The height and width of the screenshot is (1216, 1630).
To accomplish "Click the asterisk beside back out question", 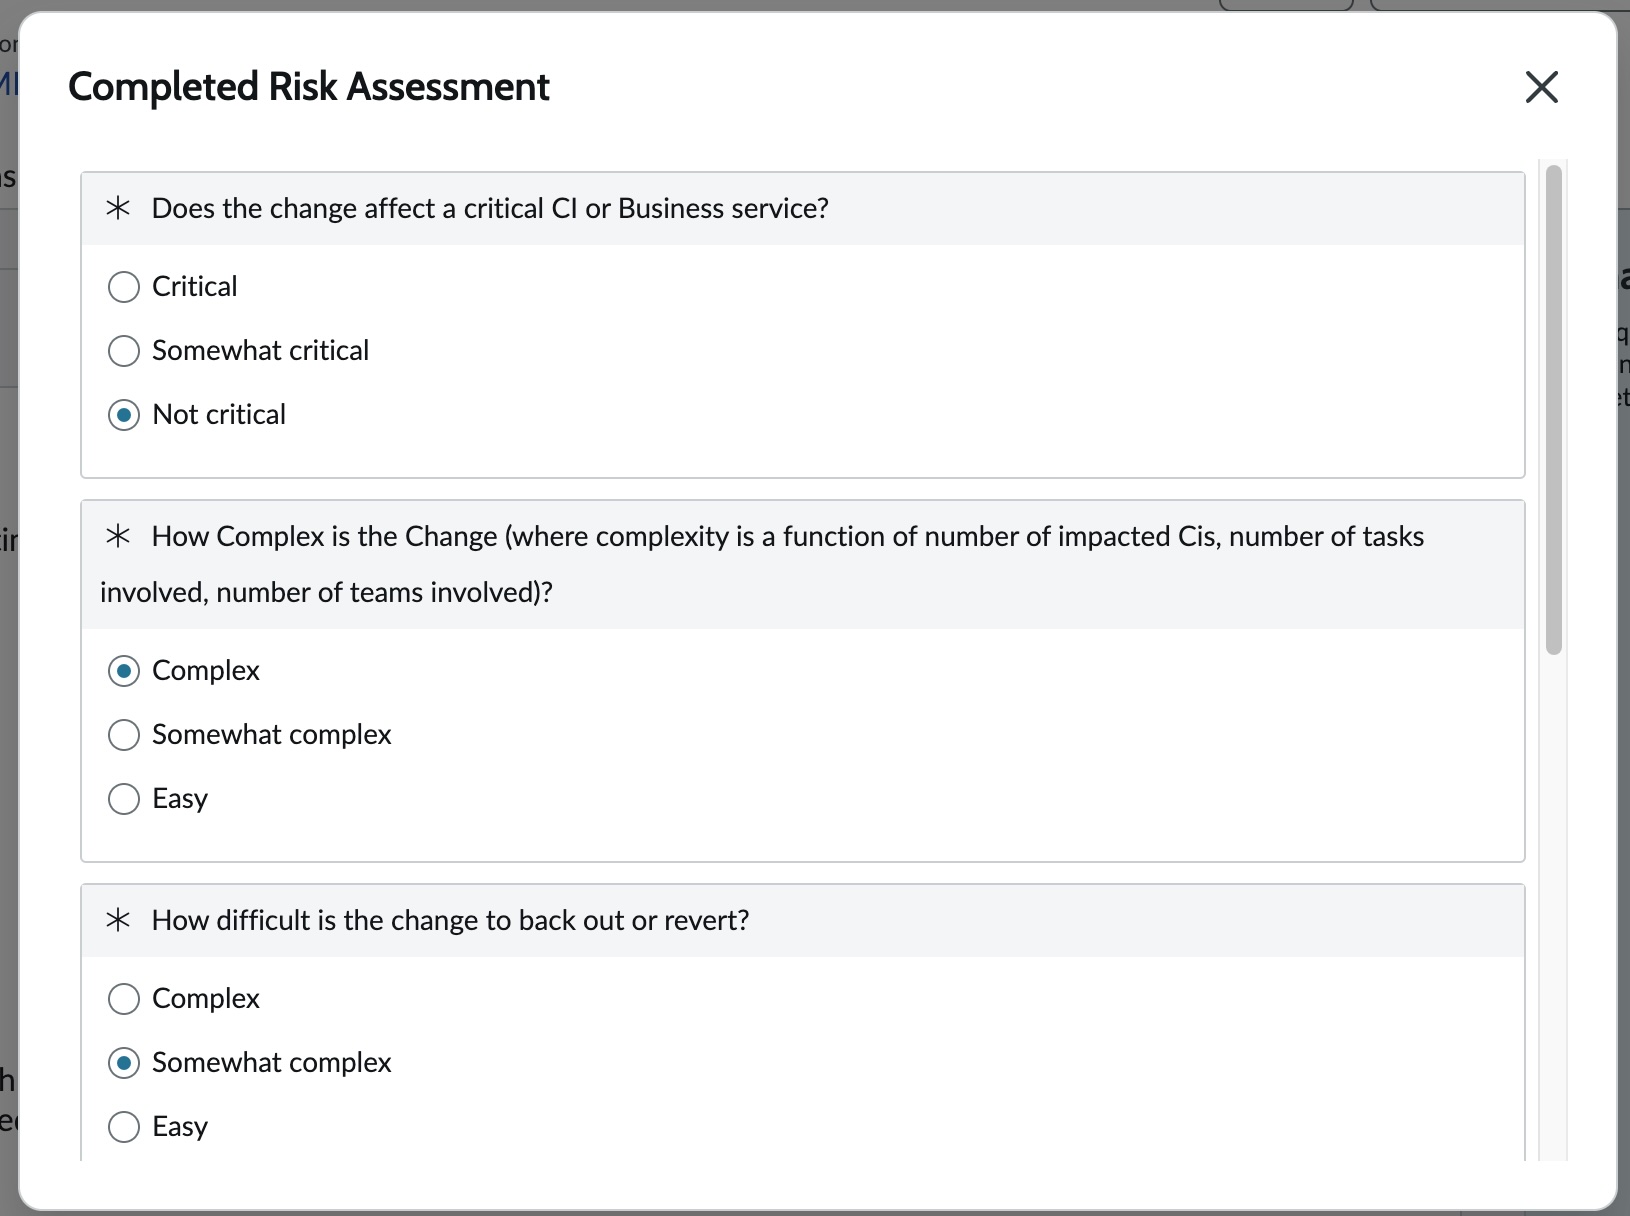I will pyautogui.click(x=118, y=920).
